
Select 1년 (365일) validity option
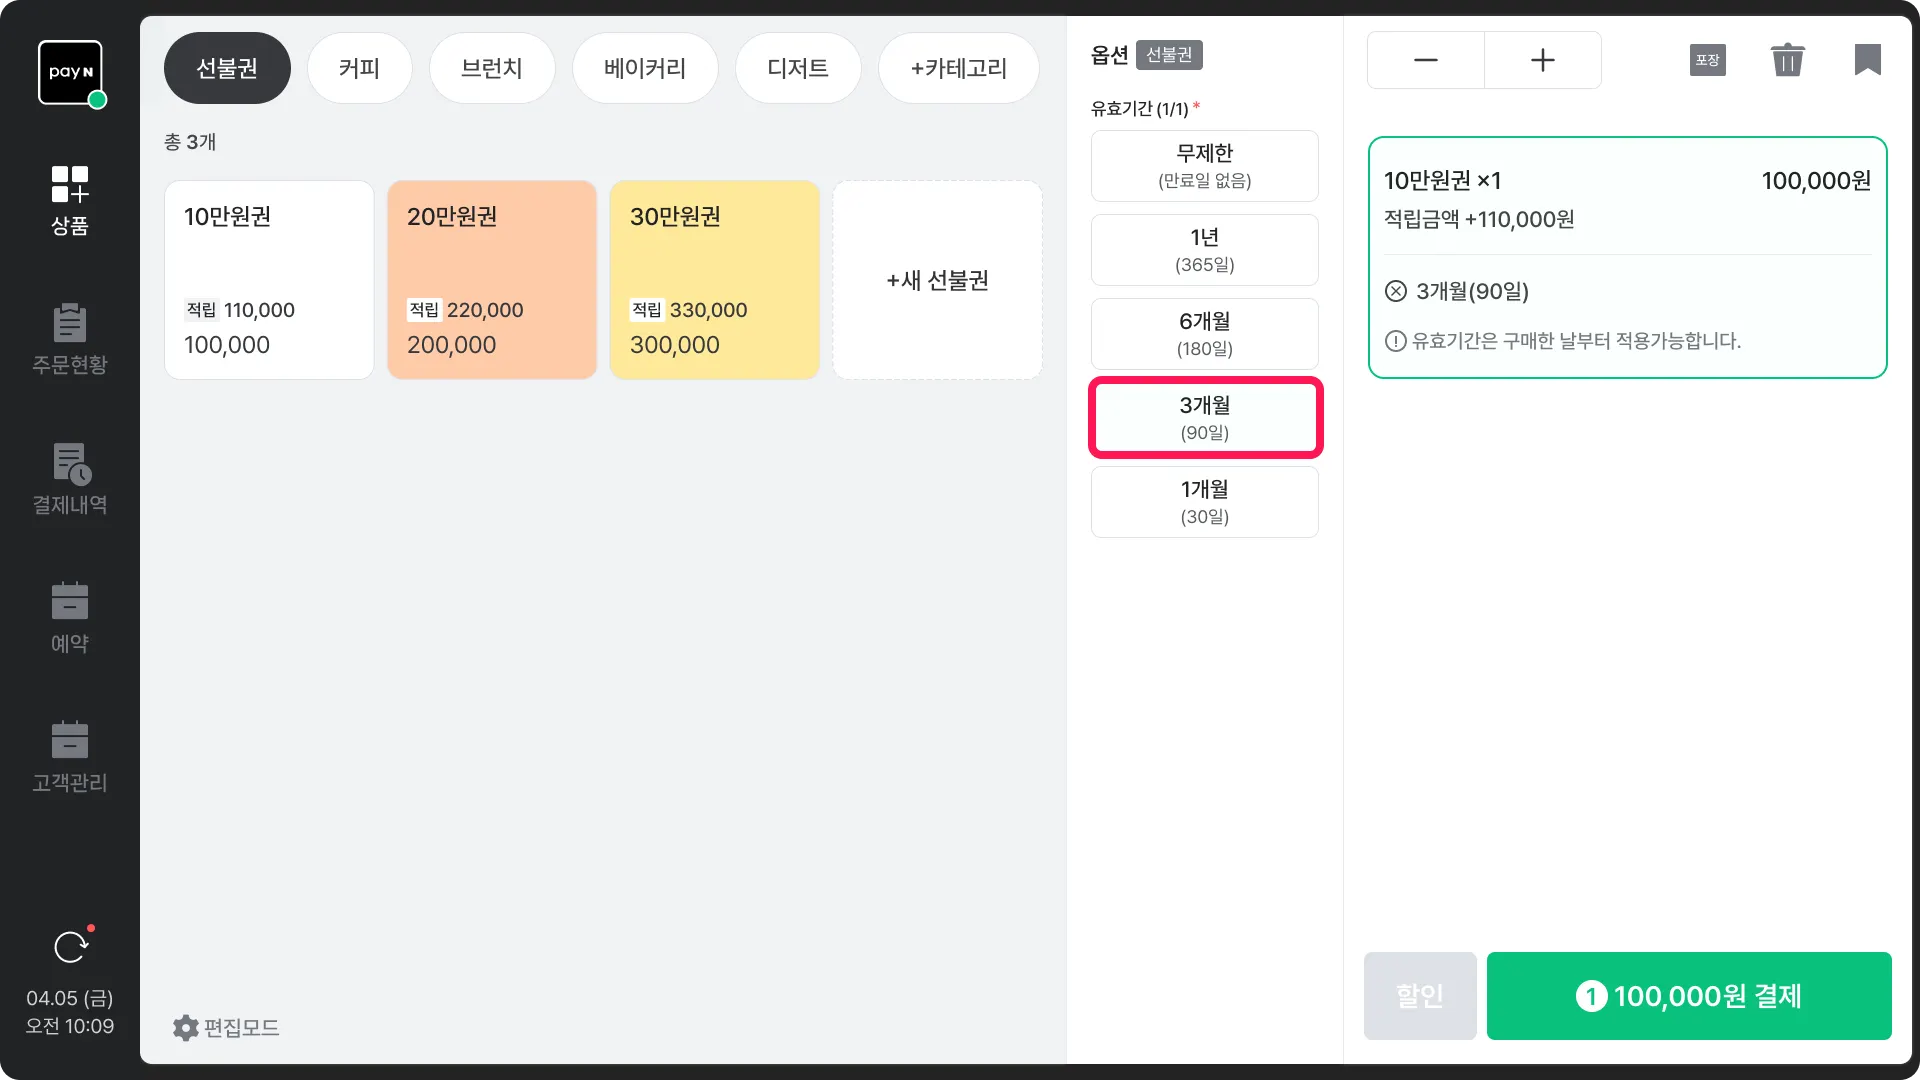(x=1204, y=250)
